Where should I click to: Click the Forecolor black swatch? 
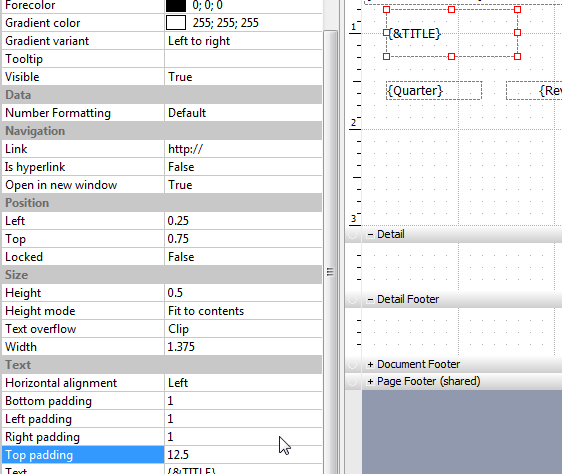pos(176,5)
